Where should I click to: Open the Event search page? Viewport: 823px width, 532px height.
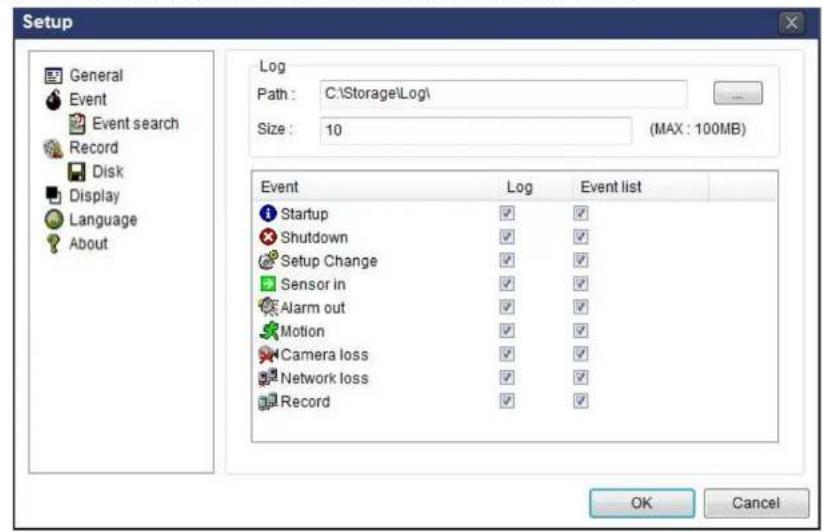click(x=135, y=124)
